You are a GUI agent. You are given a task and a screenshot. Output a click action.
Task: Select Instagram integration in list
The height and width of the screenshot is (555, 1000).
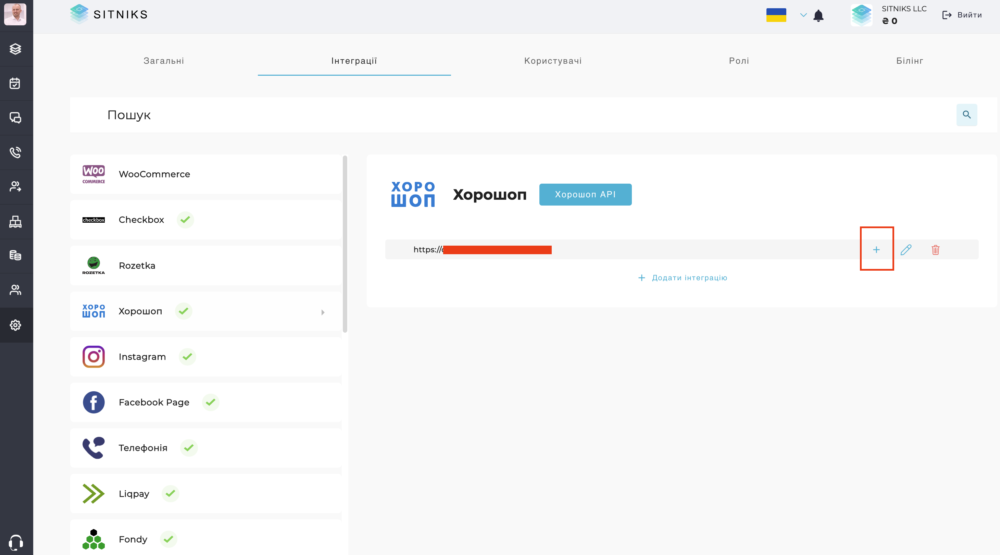206,357
